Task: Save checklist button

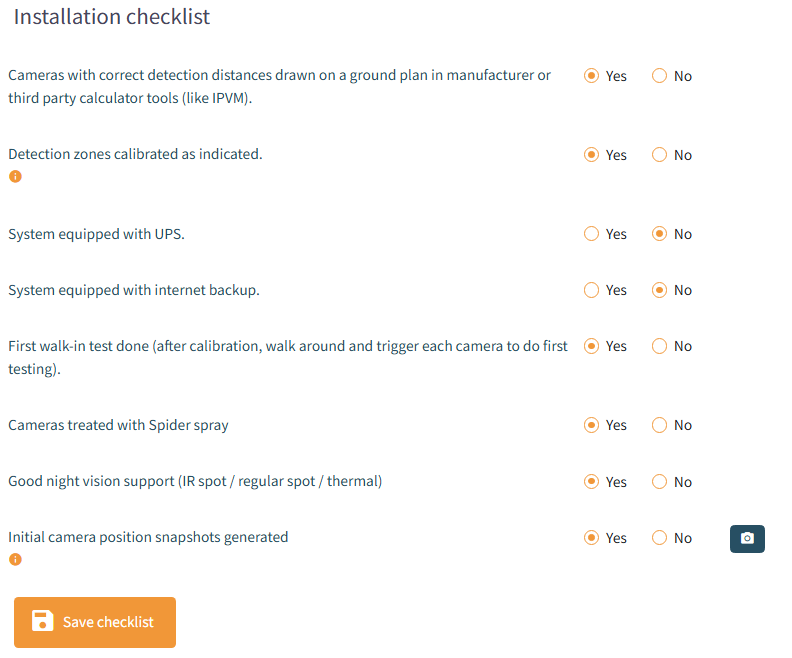Action: click(x=95, y=622)
